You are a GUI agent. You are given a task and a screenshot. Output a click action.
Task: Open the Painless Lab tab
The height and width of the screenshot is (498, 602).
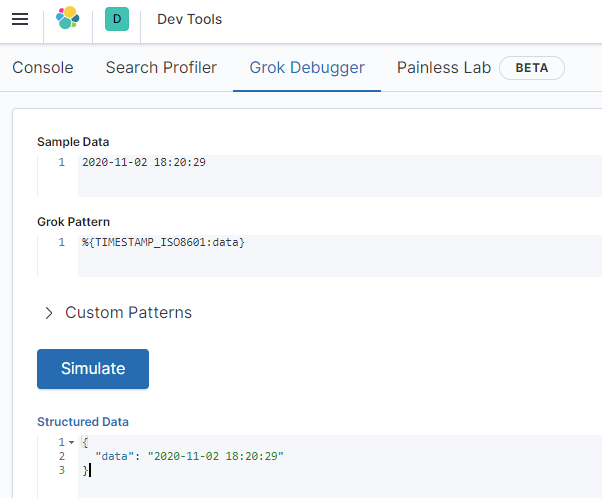pos(443,68)
